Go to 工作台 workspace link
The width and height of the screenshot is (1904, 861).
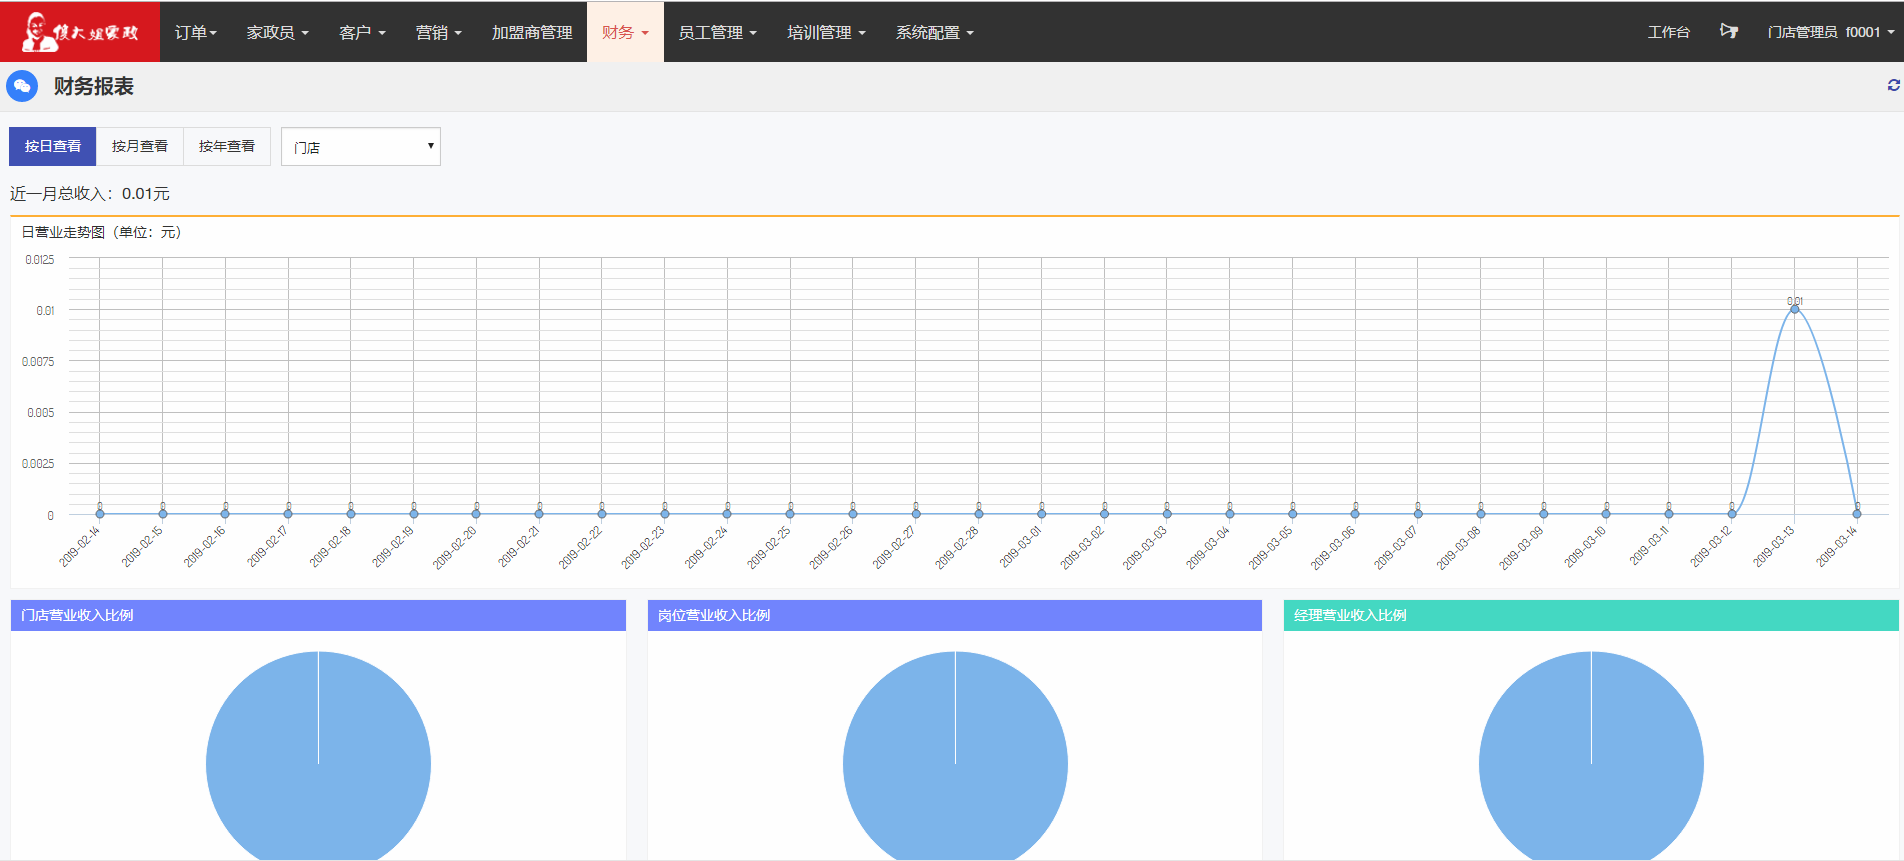1668,32
